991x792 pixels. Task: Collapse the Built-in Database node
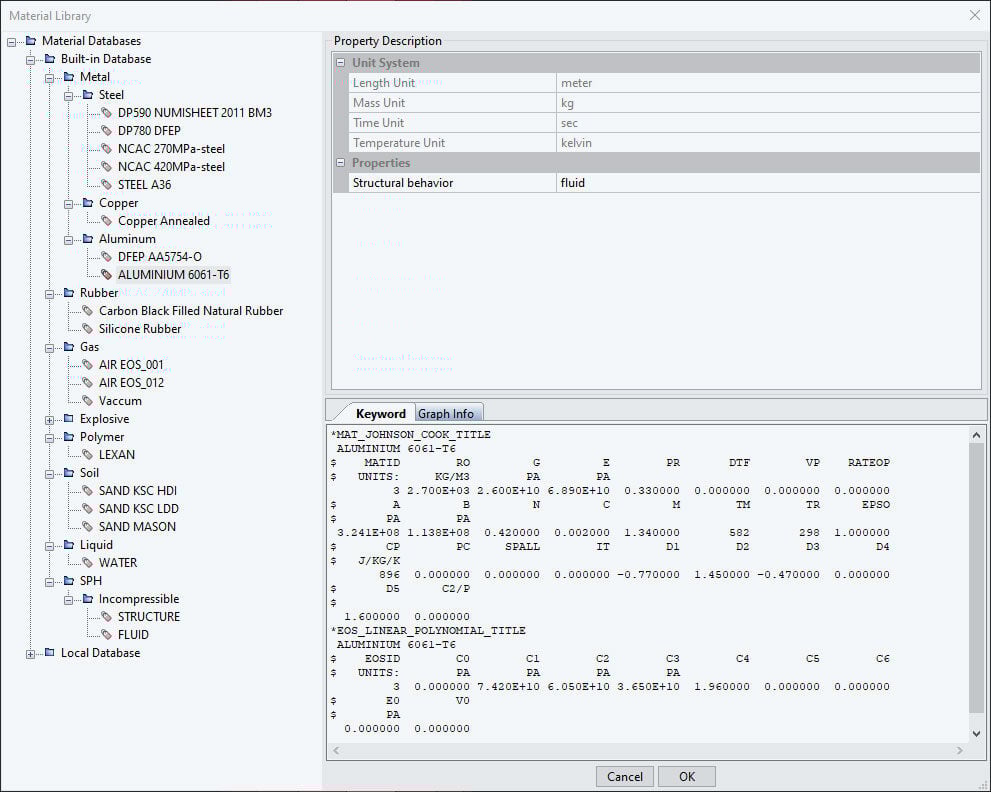[32, 58]
